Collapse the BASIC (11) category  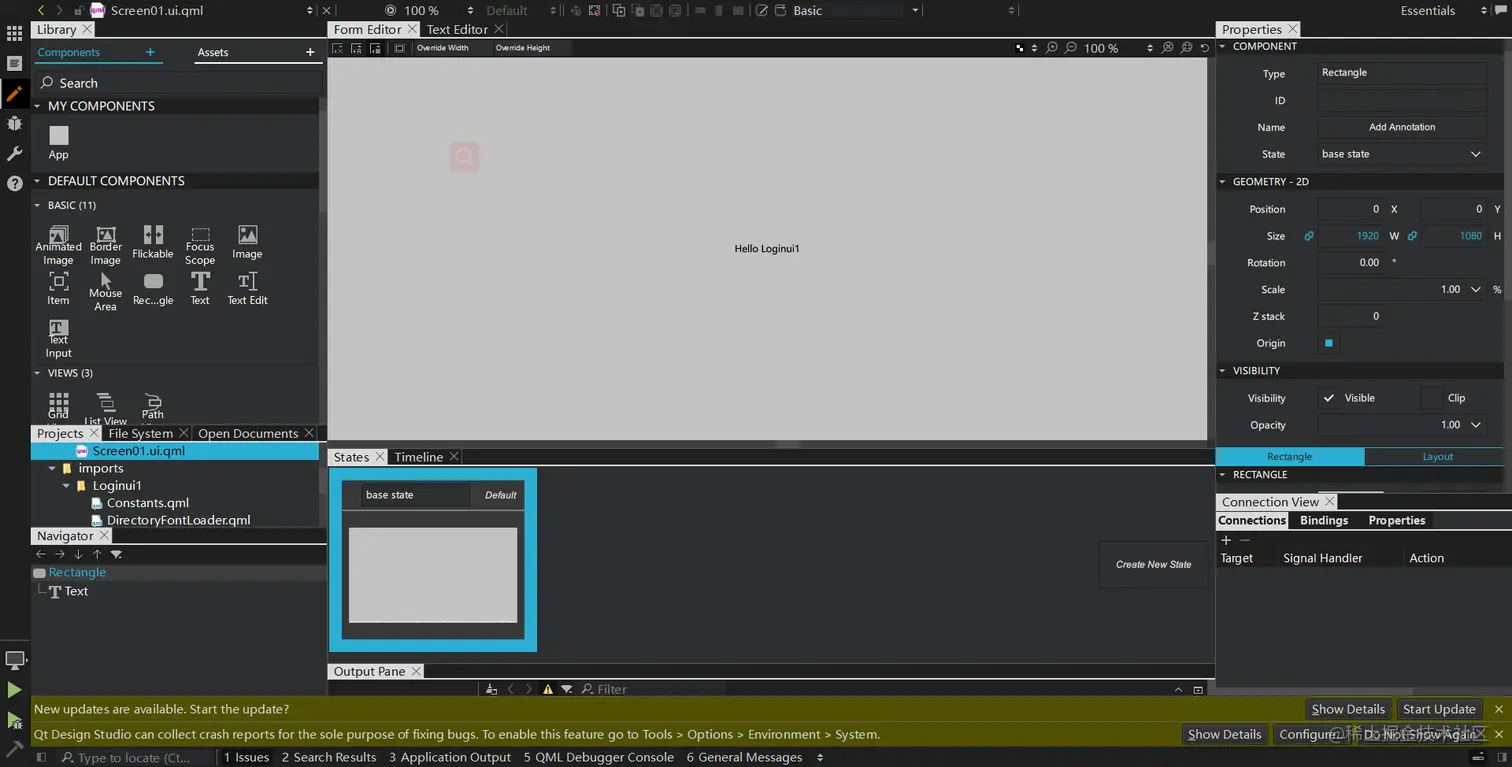point(38,205)
